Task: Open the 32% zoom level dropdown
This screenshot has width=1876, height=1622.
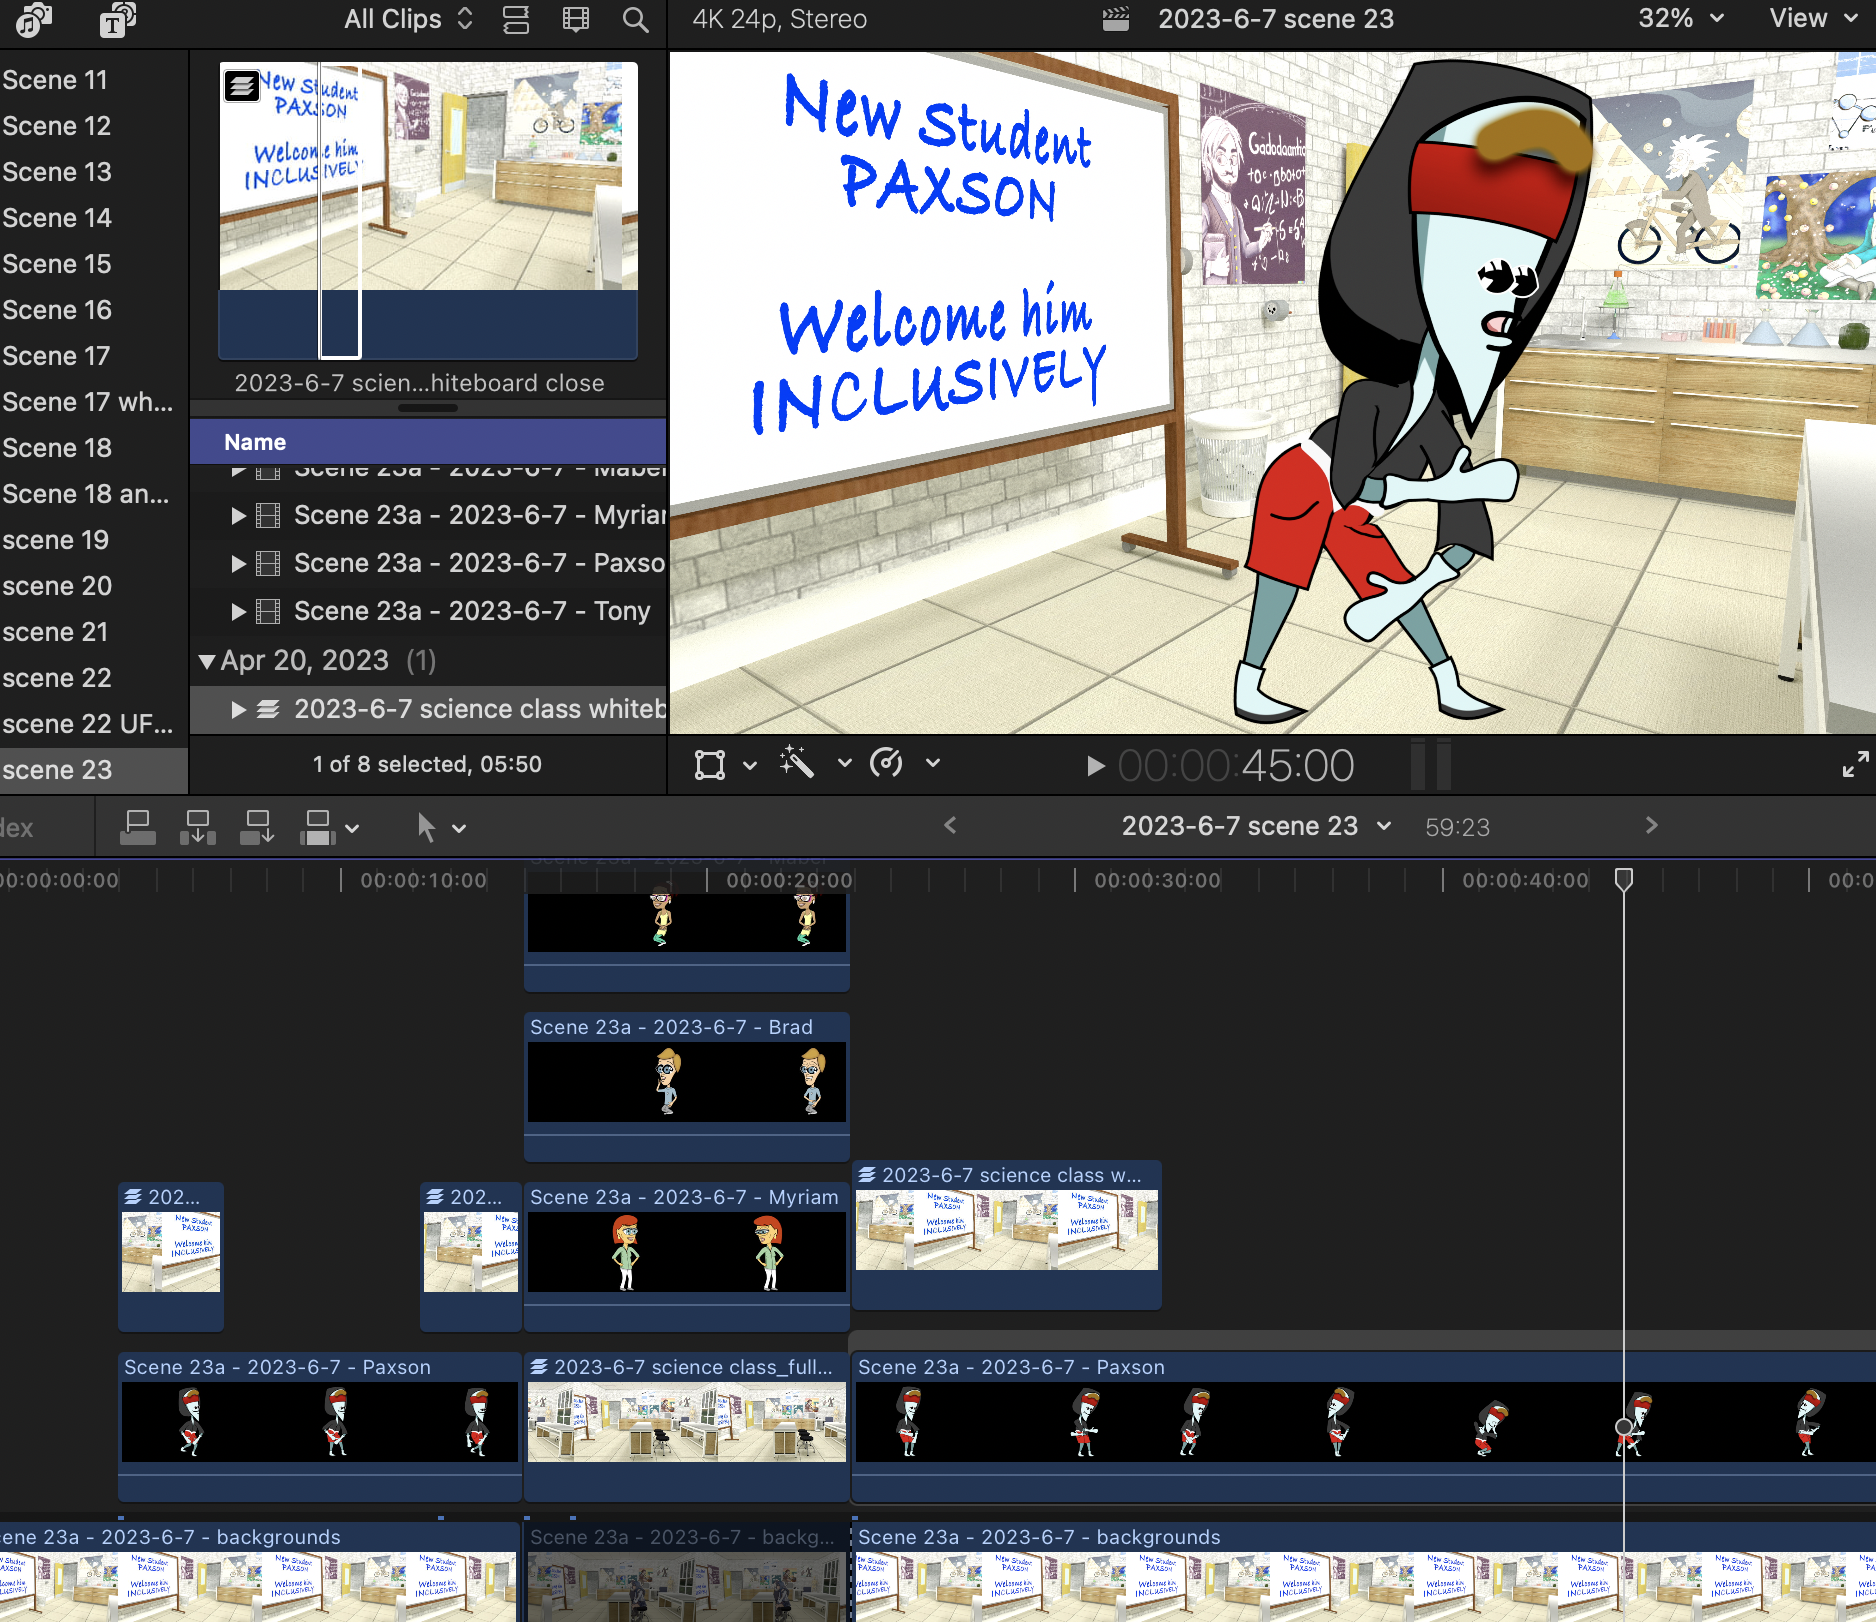Action: (x=1680, y=18)
